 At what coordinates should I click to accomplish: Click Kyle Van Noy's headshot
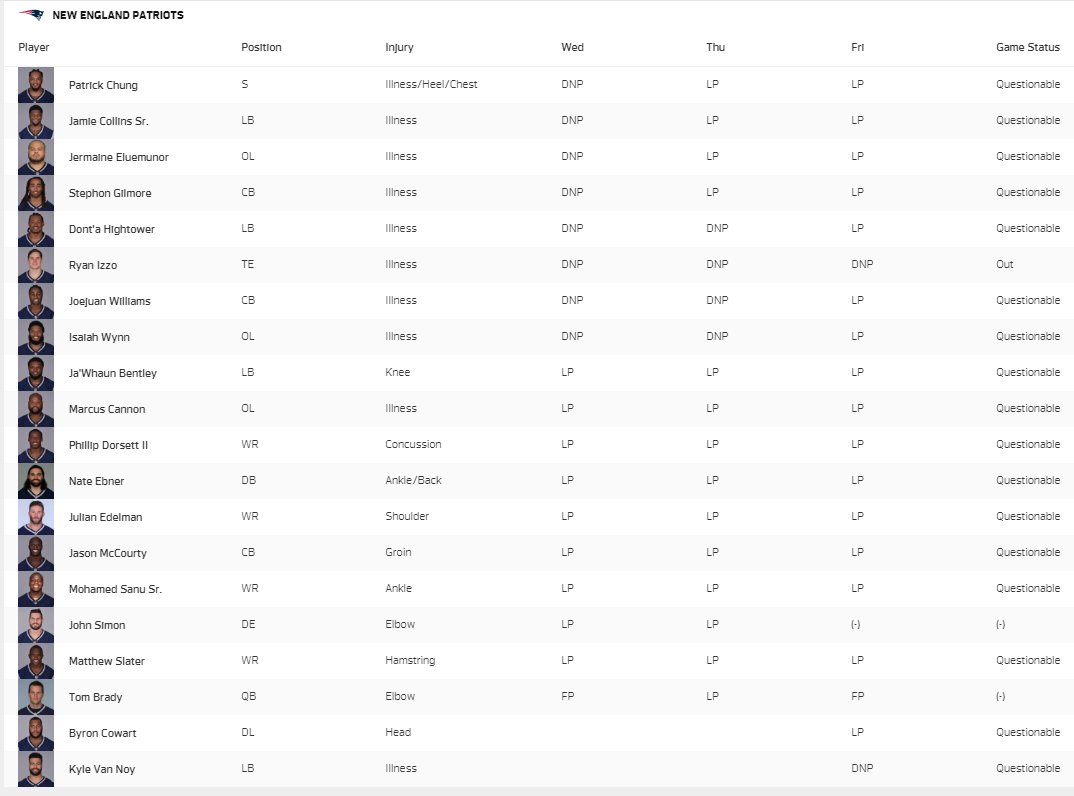(36, 769)
